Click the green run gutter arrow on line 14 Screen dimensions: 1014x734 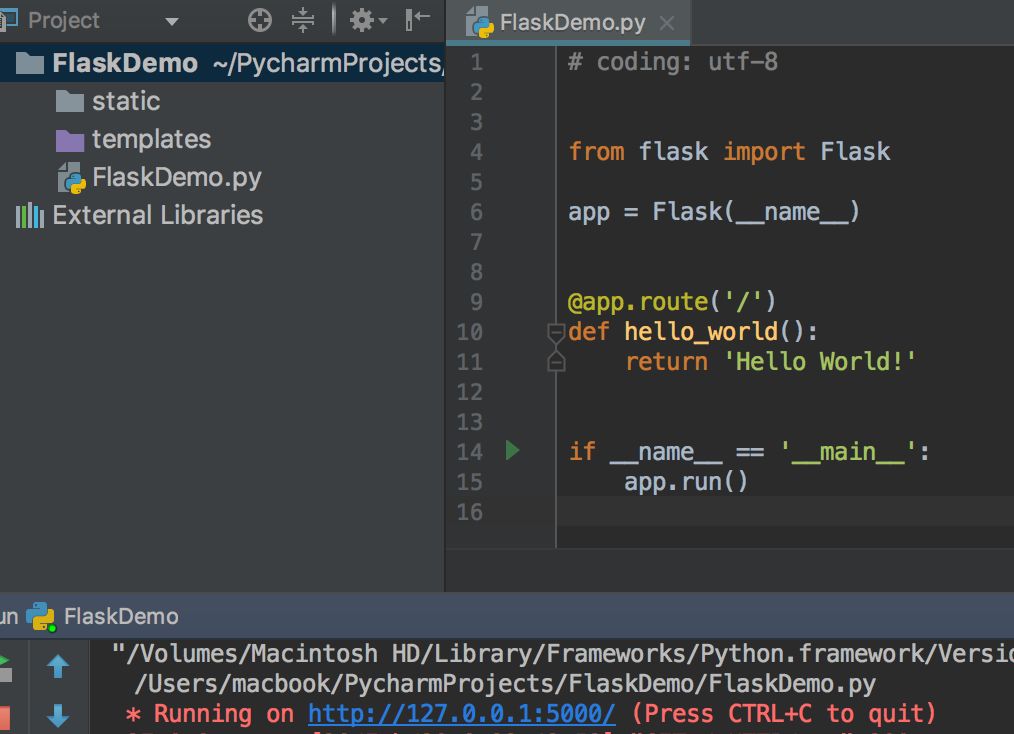pyautogui.click(x=512, y=450)
